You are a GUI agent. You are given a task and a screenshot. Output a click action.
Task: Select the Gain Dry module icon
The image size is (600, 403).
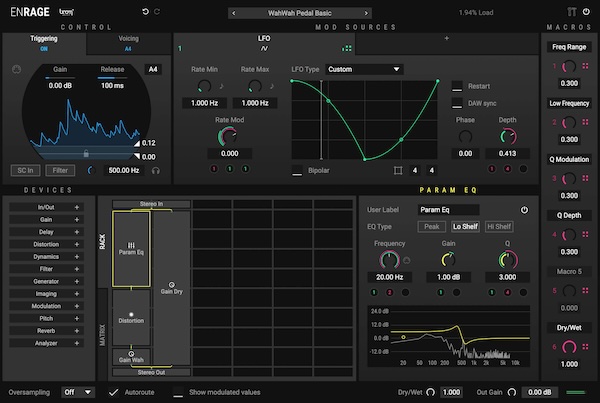171,285
